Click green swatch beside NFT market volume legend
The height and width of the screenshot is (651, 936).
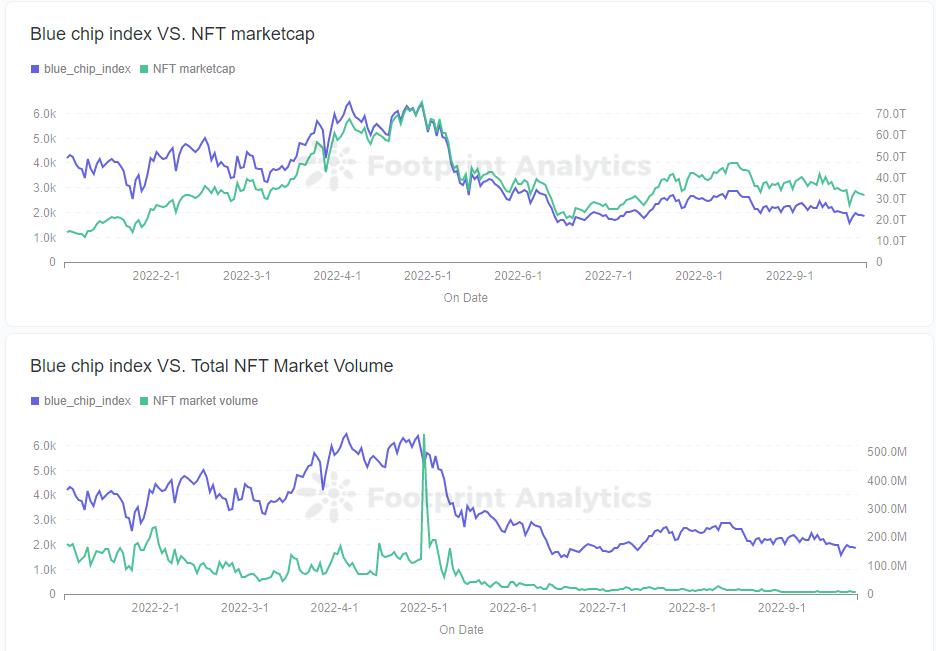point(144,401)
